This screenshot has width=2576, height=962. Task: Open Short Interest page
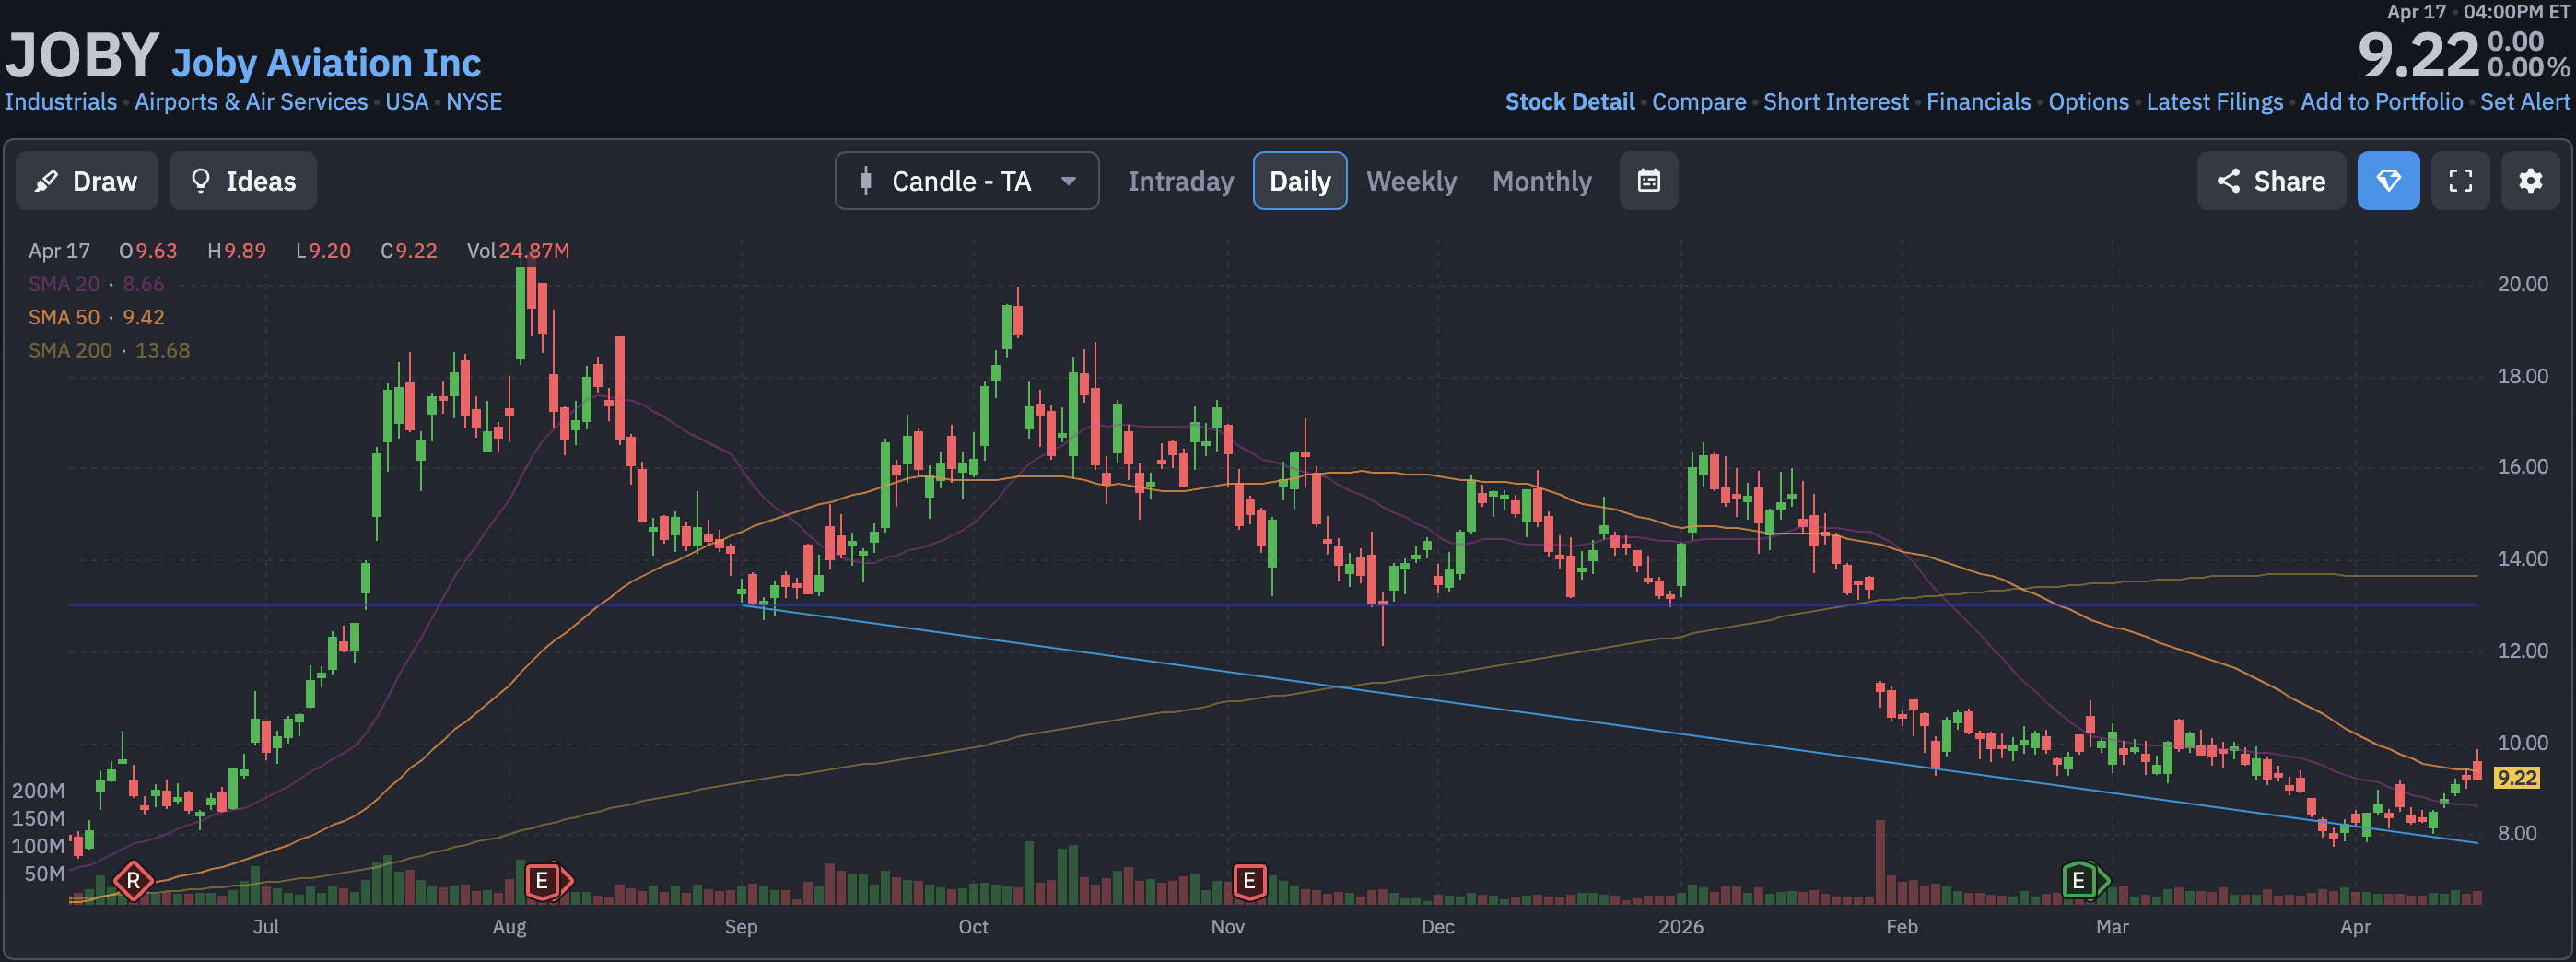coord(1836,102)
